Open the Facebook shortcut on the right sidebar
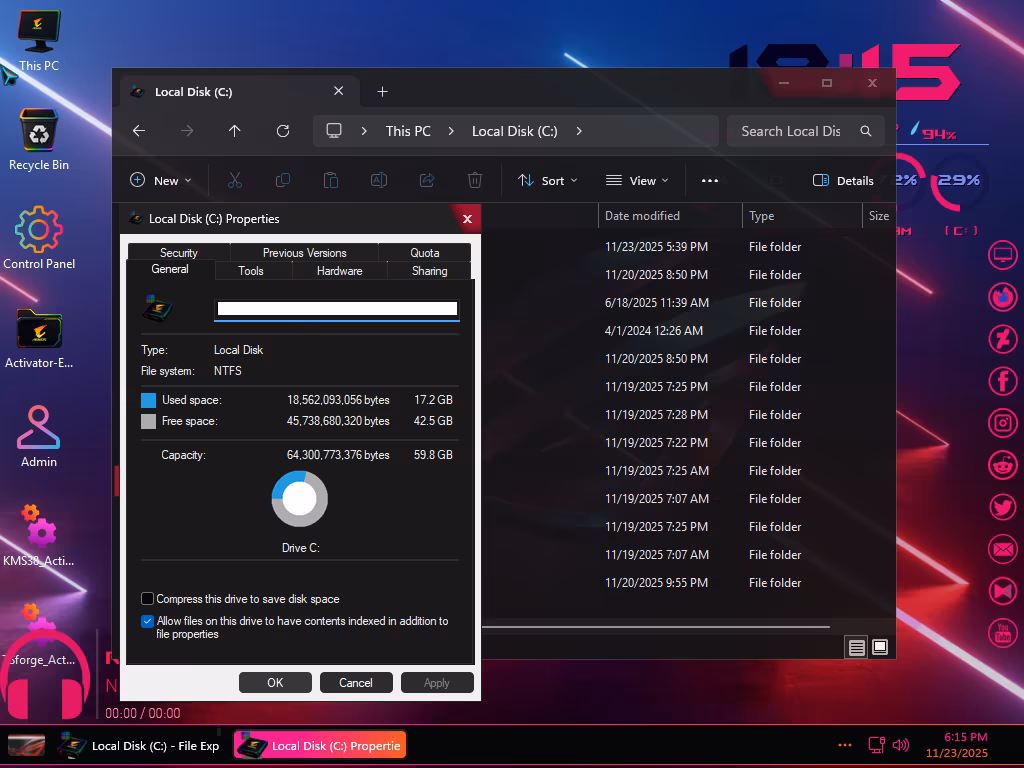The image size is (1024, 768). pyautogui.click(x=1003, y=380)
